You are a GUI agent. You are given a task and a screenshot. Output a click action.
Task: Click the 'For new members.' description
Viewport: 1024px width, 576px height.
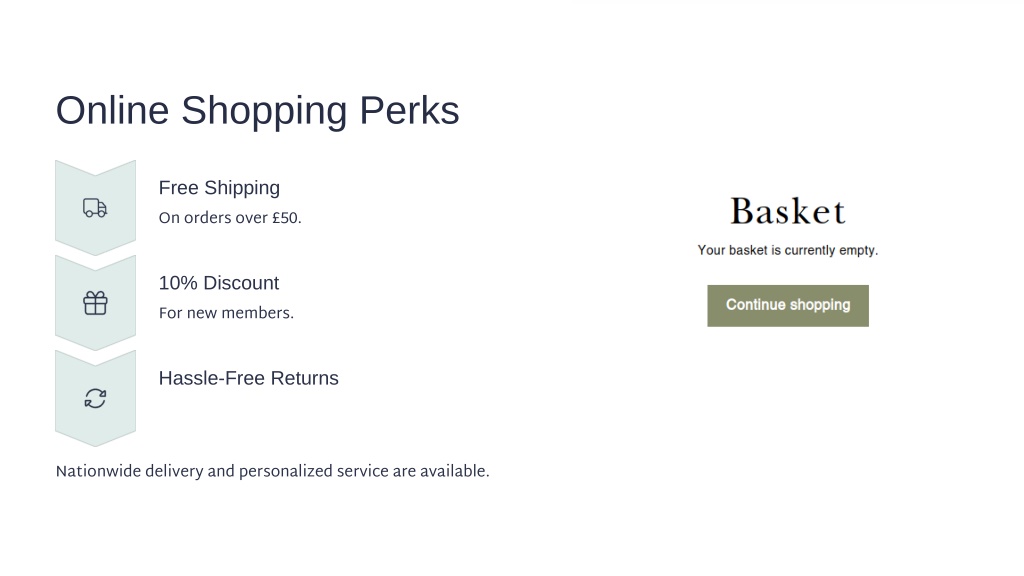(226, 313)
